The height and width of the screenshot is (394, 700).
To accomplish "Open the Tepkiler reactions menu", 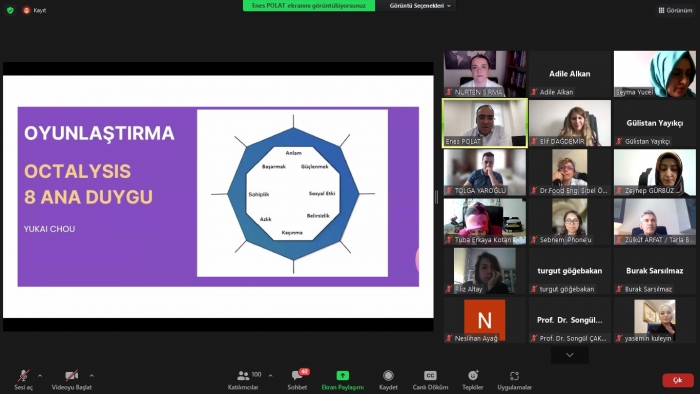I will pyautogui.click(x=472, y=380).
